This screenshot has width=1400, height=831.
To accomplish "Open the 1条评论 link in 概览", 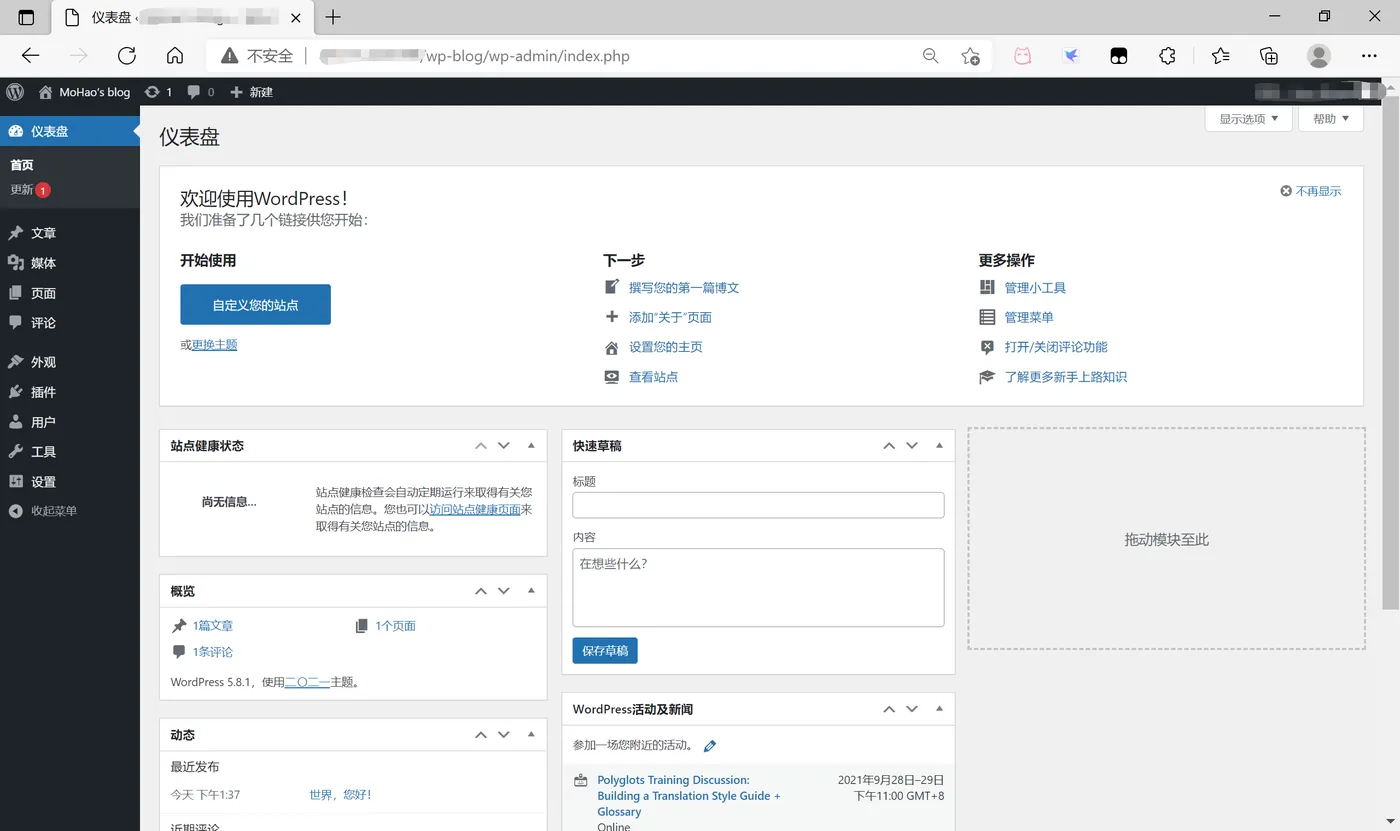I will 213,652.
